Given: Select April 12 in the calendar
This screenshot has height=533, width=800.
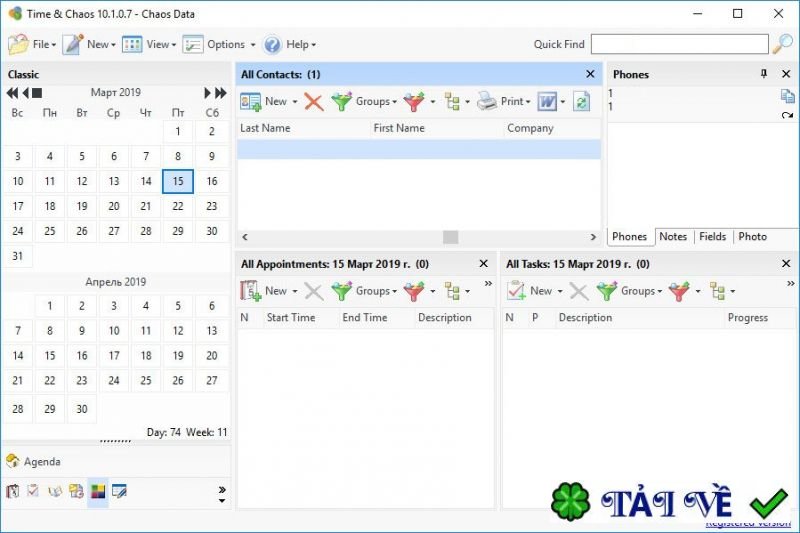Looking at the screenshot, I should [178, 331].
